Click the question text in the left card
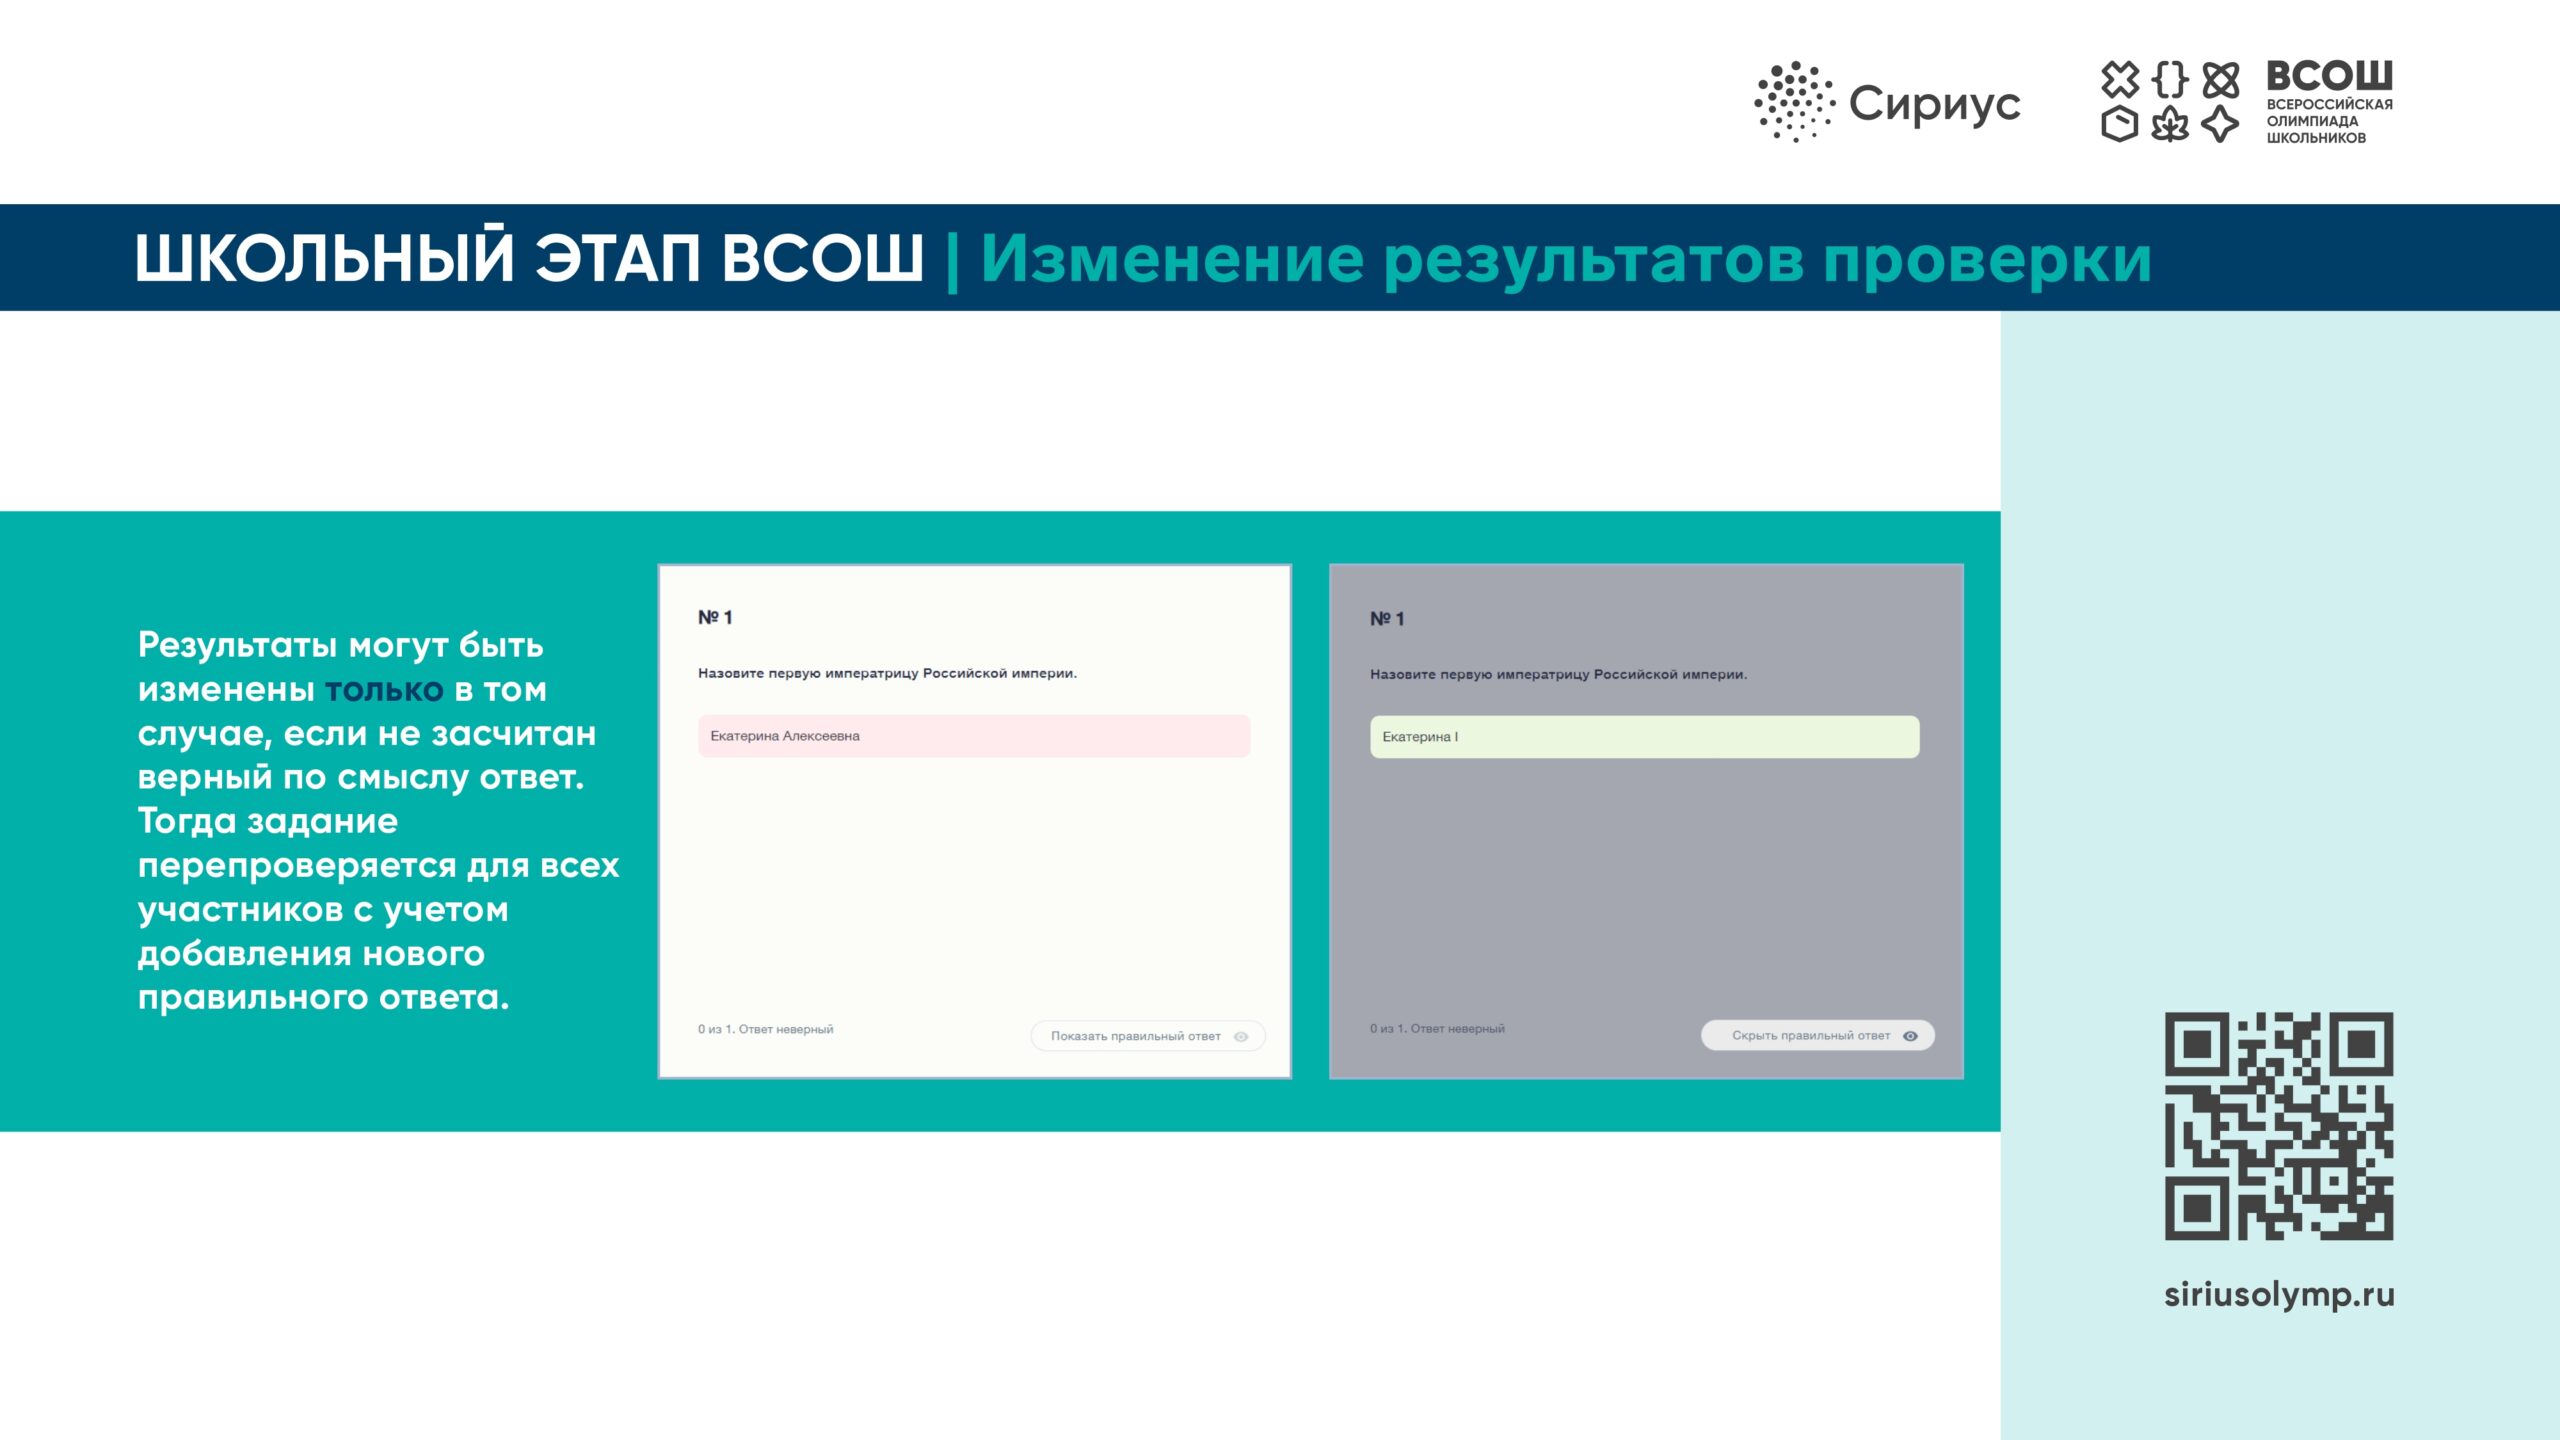Screen dimensions: 2560x1440 point(887,674)
